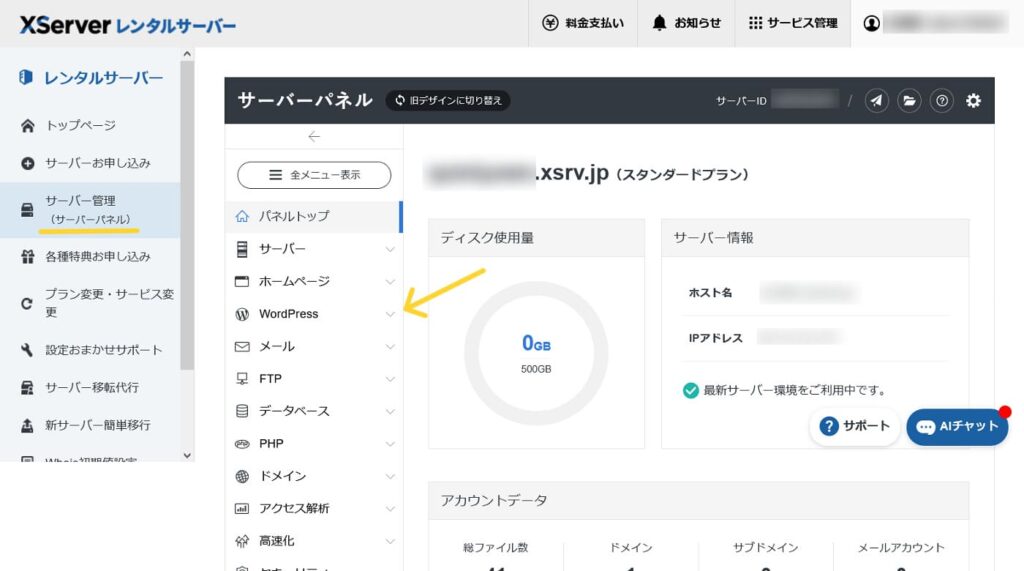Expand the 高速化 menu chevron

390,541
